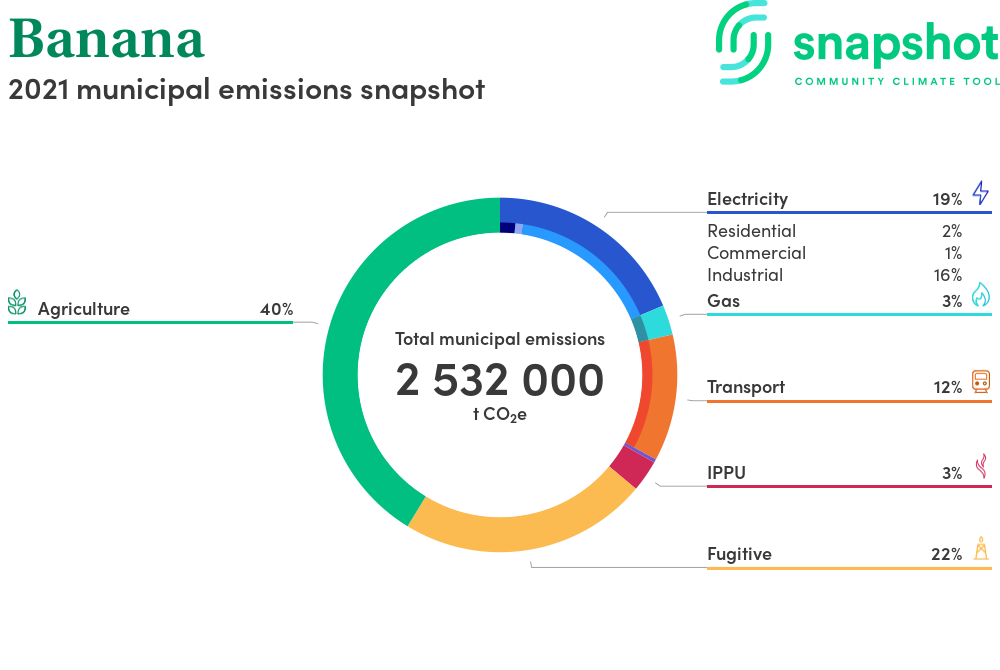Click the Residential 2% value
Image resolution: width=1000 pixels, height=670 pixels.
tap(952, 231)
